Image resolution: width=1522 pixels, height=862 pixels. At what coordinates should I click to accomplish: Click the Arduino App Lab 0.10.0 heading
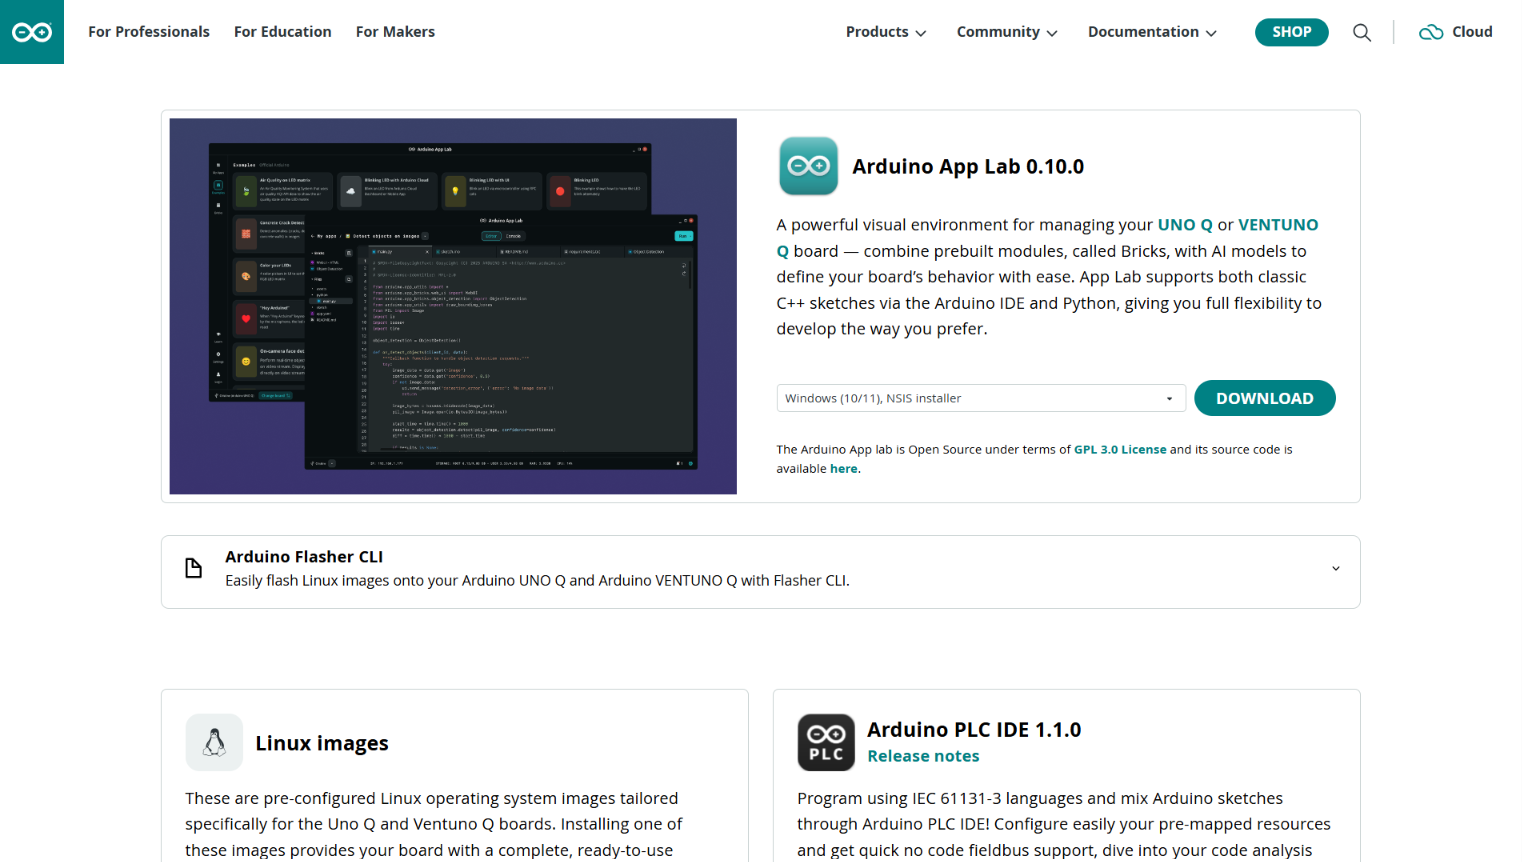pyautogui.click(x=968, y=167)
